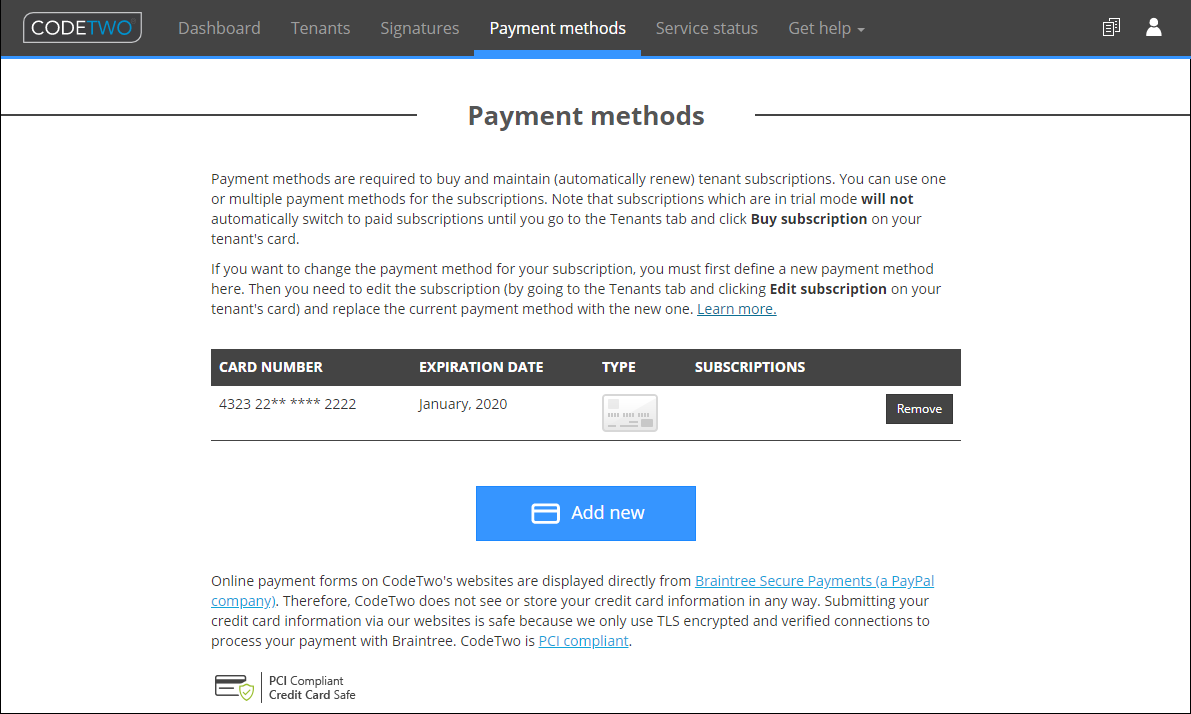Switch to the Tenants tab

[x=321, y=28]
